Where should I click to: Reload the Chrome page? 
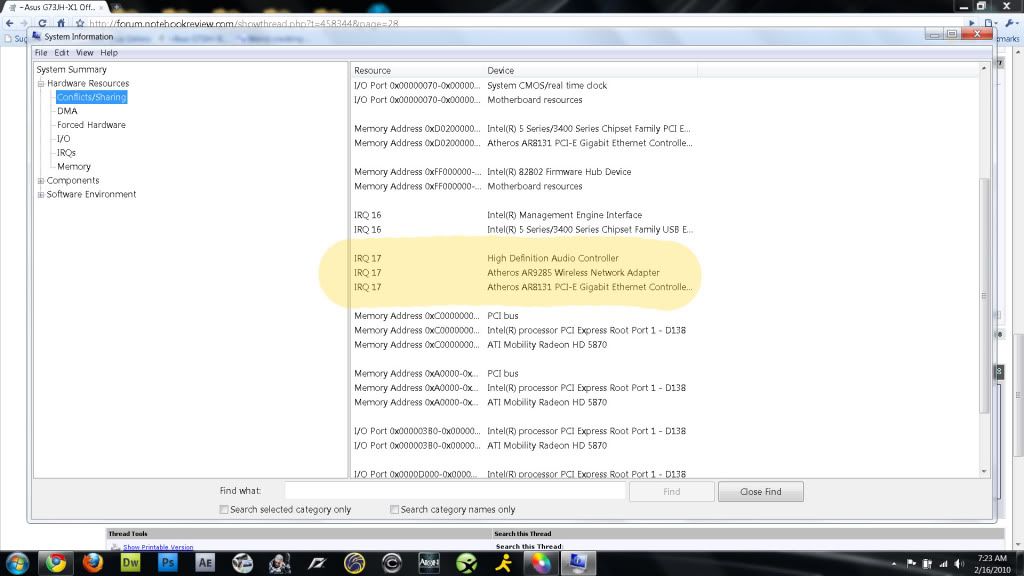(42, 24)
